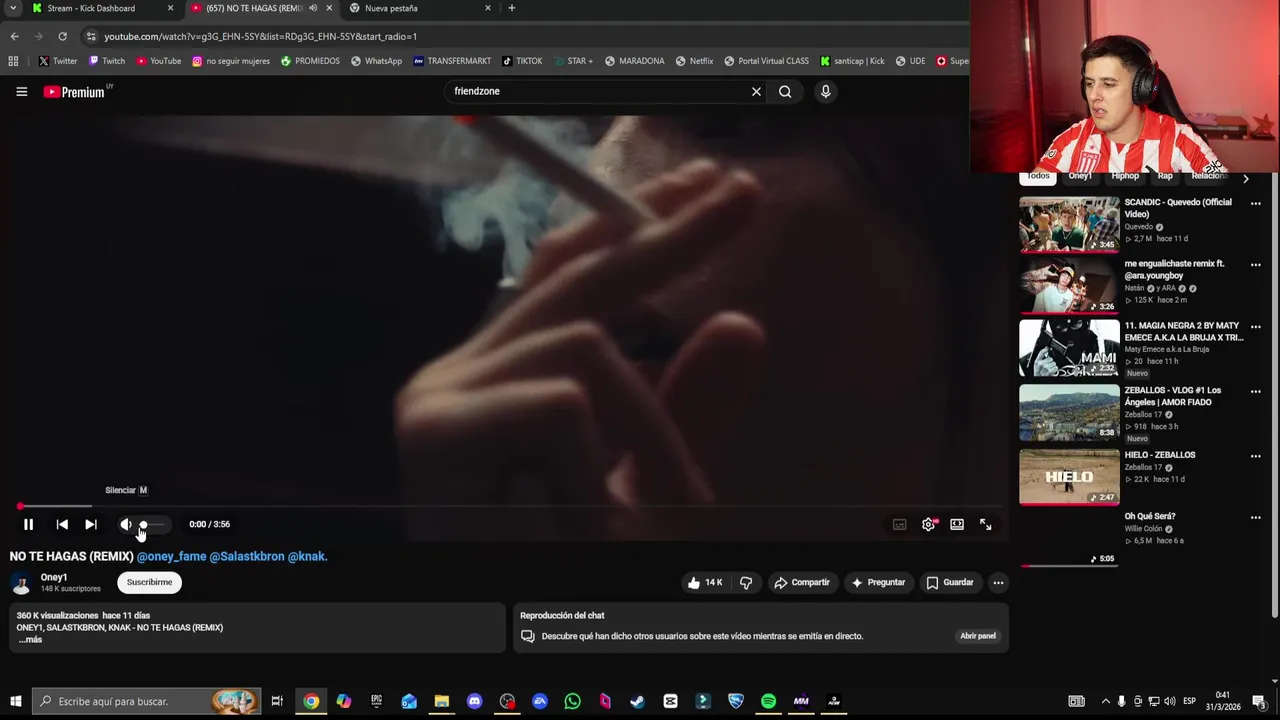Skip to the next video

[x=91, y=524]
